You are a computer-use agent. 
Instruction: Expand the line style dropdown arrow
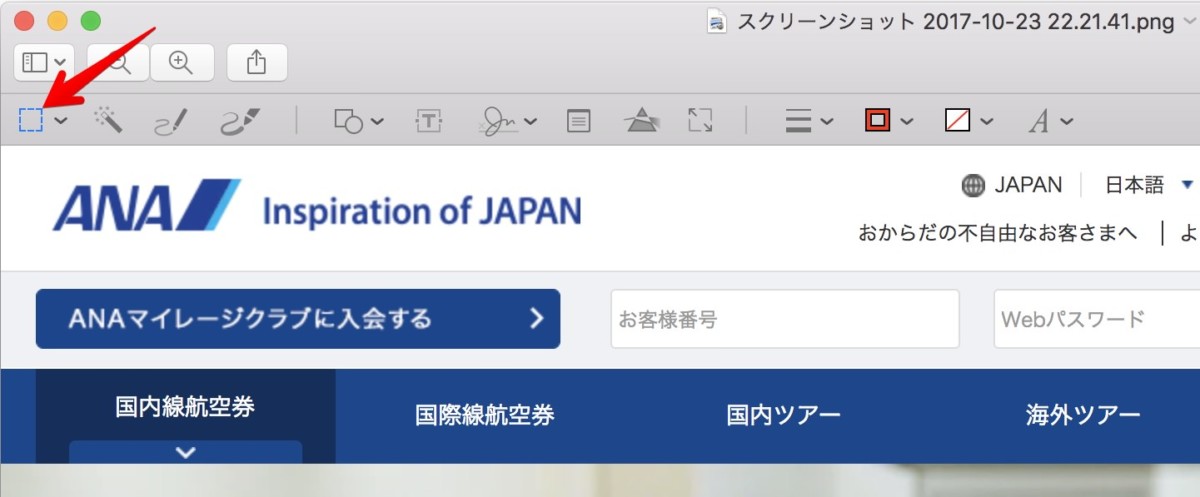(827, 122)
